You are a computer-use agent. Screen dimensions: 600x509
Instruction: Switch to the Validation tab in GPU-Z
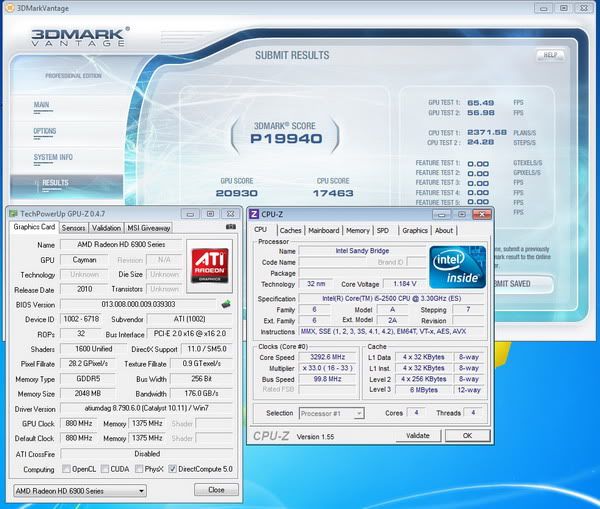[x=106, y=228]
